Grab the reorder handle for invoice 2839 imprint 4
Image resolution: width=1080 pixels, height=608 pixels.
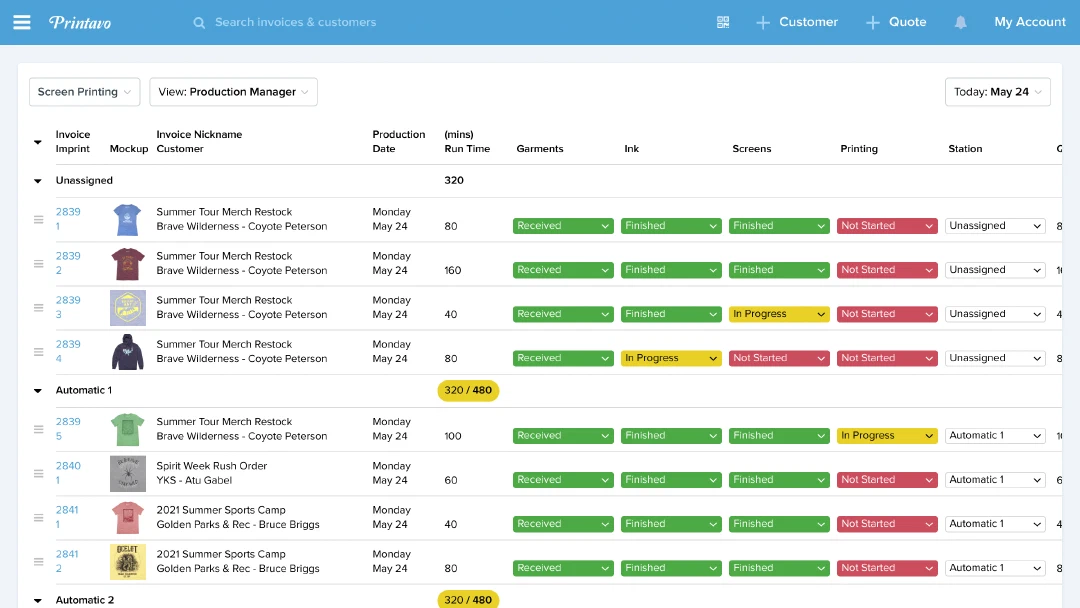coord(39,352)
